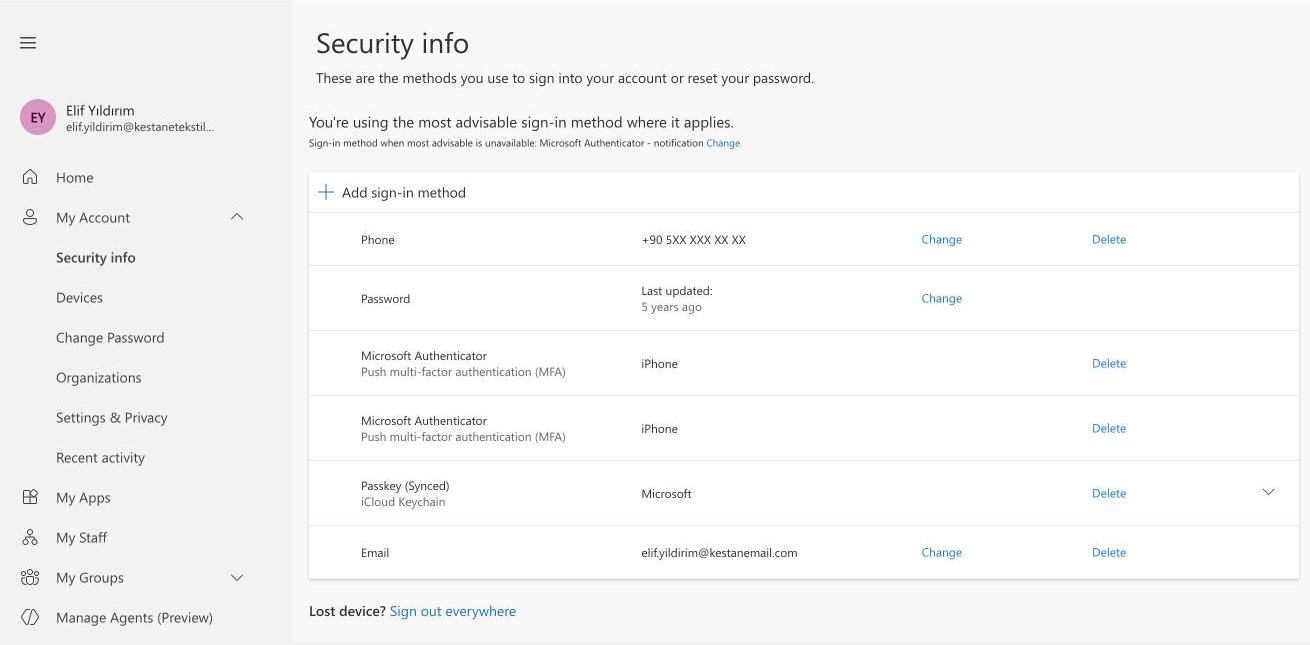Viewport: 1310px width, 645px height.
Task: Click the My Apps icon
Action: click(x=30, y=497)
